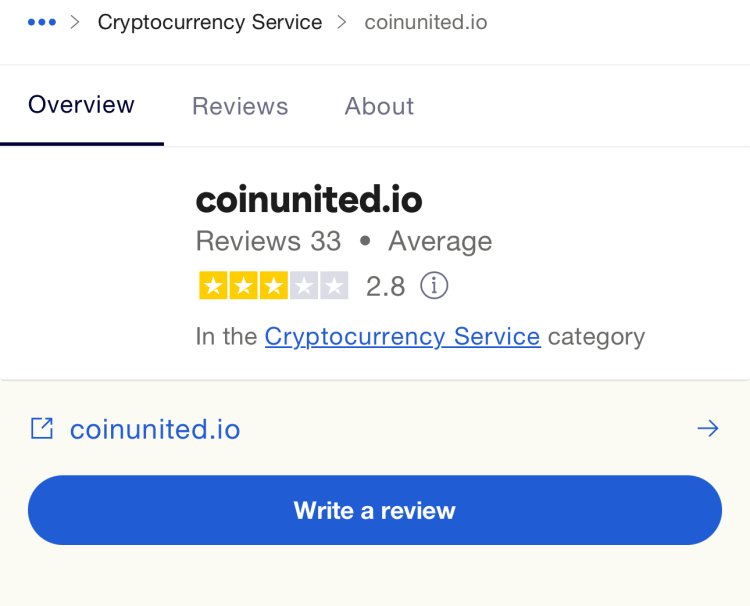Click the external link icon

coord(42,428)
